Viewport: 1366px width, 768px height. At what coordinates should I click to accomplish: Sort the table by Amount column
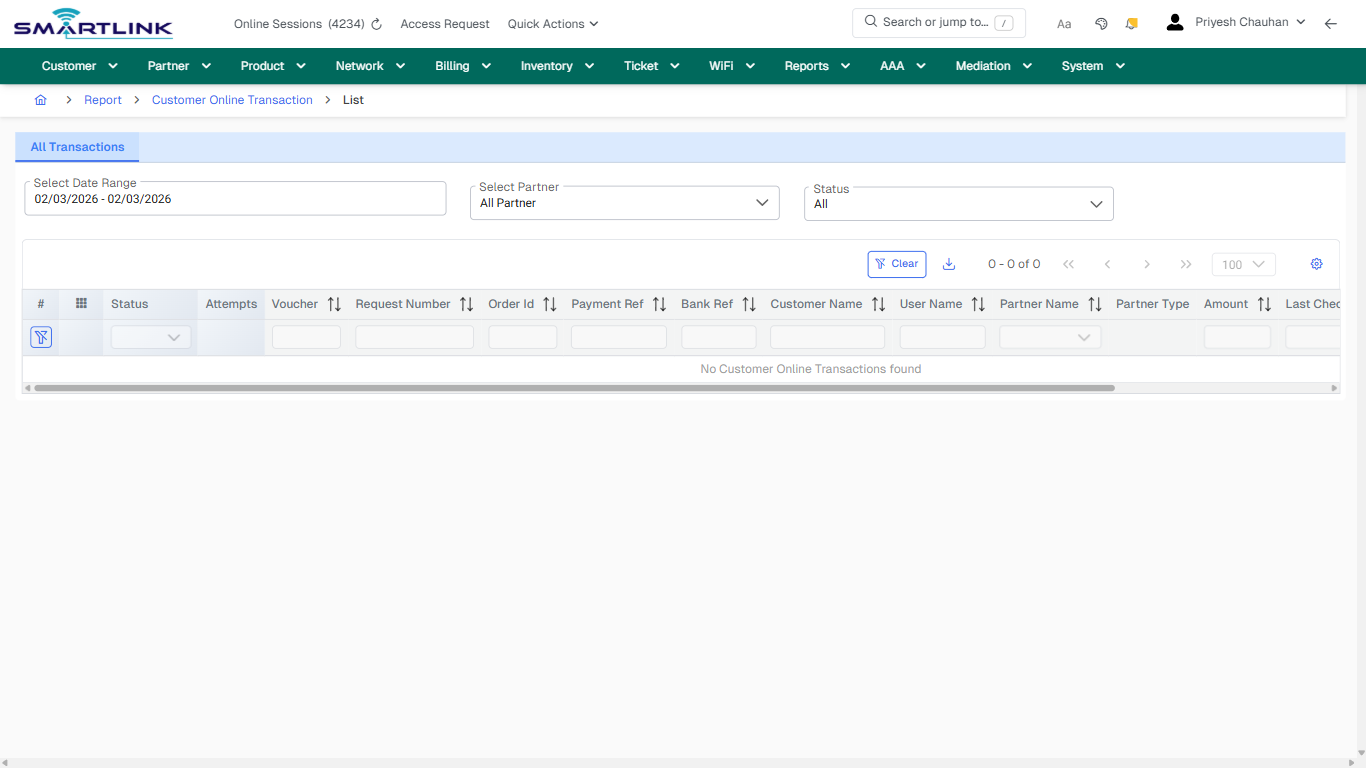pos(1263,303)
